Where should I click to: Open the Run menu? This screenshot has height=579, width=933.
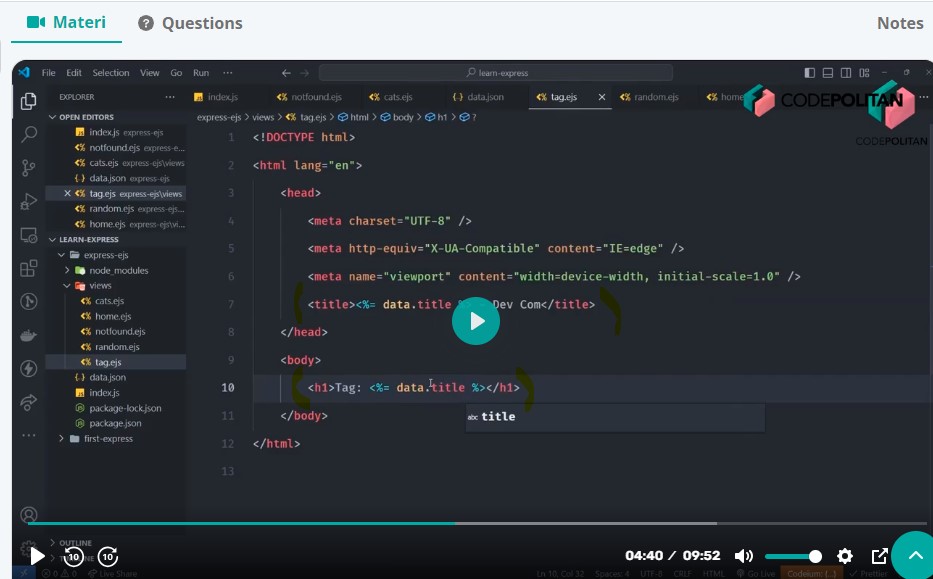point(201,73)
